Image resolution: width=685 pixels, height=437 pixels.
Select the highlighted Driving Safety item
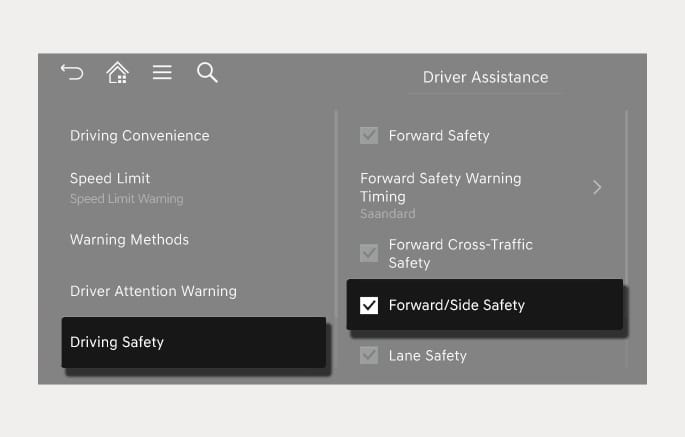194,343
